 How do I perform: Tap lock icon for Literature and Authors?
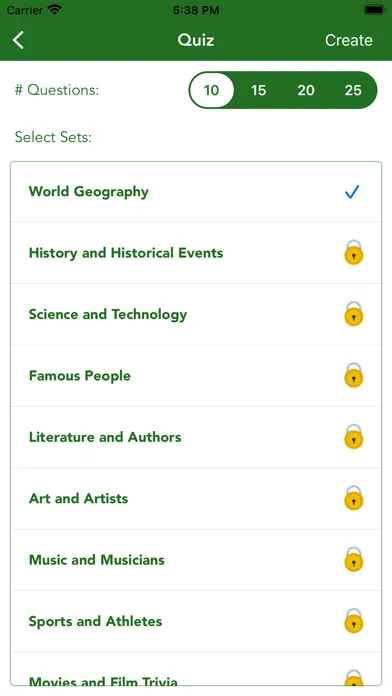coord(354,437)
